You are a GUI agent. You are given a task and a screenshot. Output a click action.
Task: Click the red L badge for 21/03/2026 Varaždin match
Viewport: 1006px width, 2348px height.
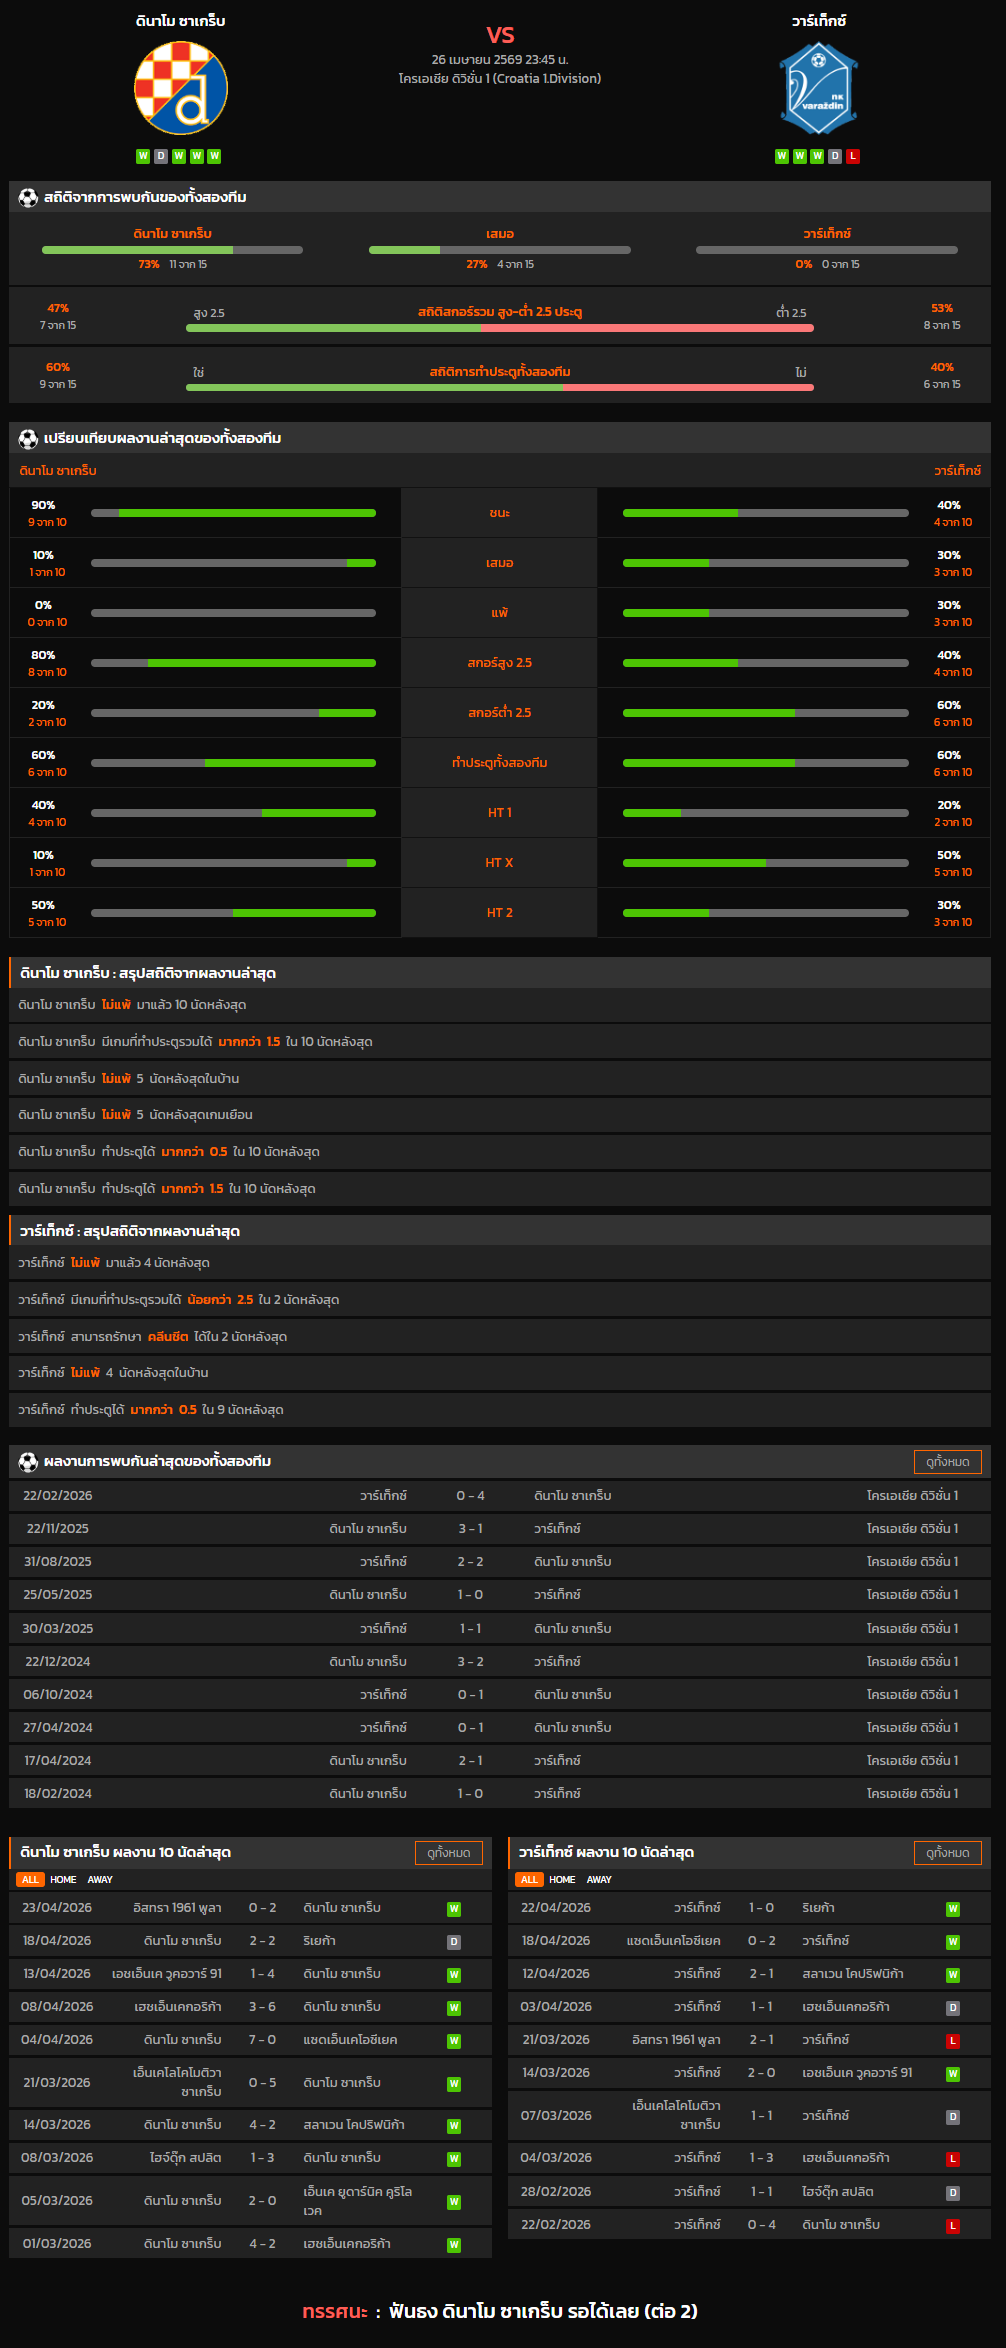coord(953,2041)
